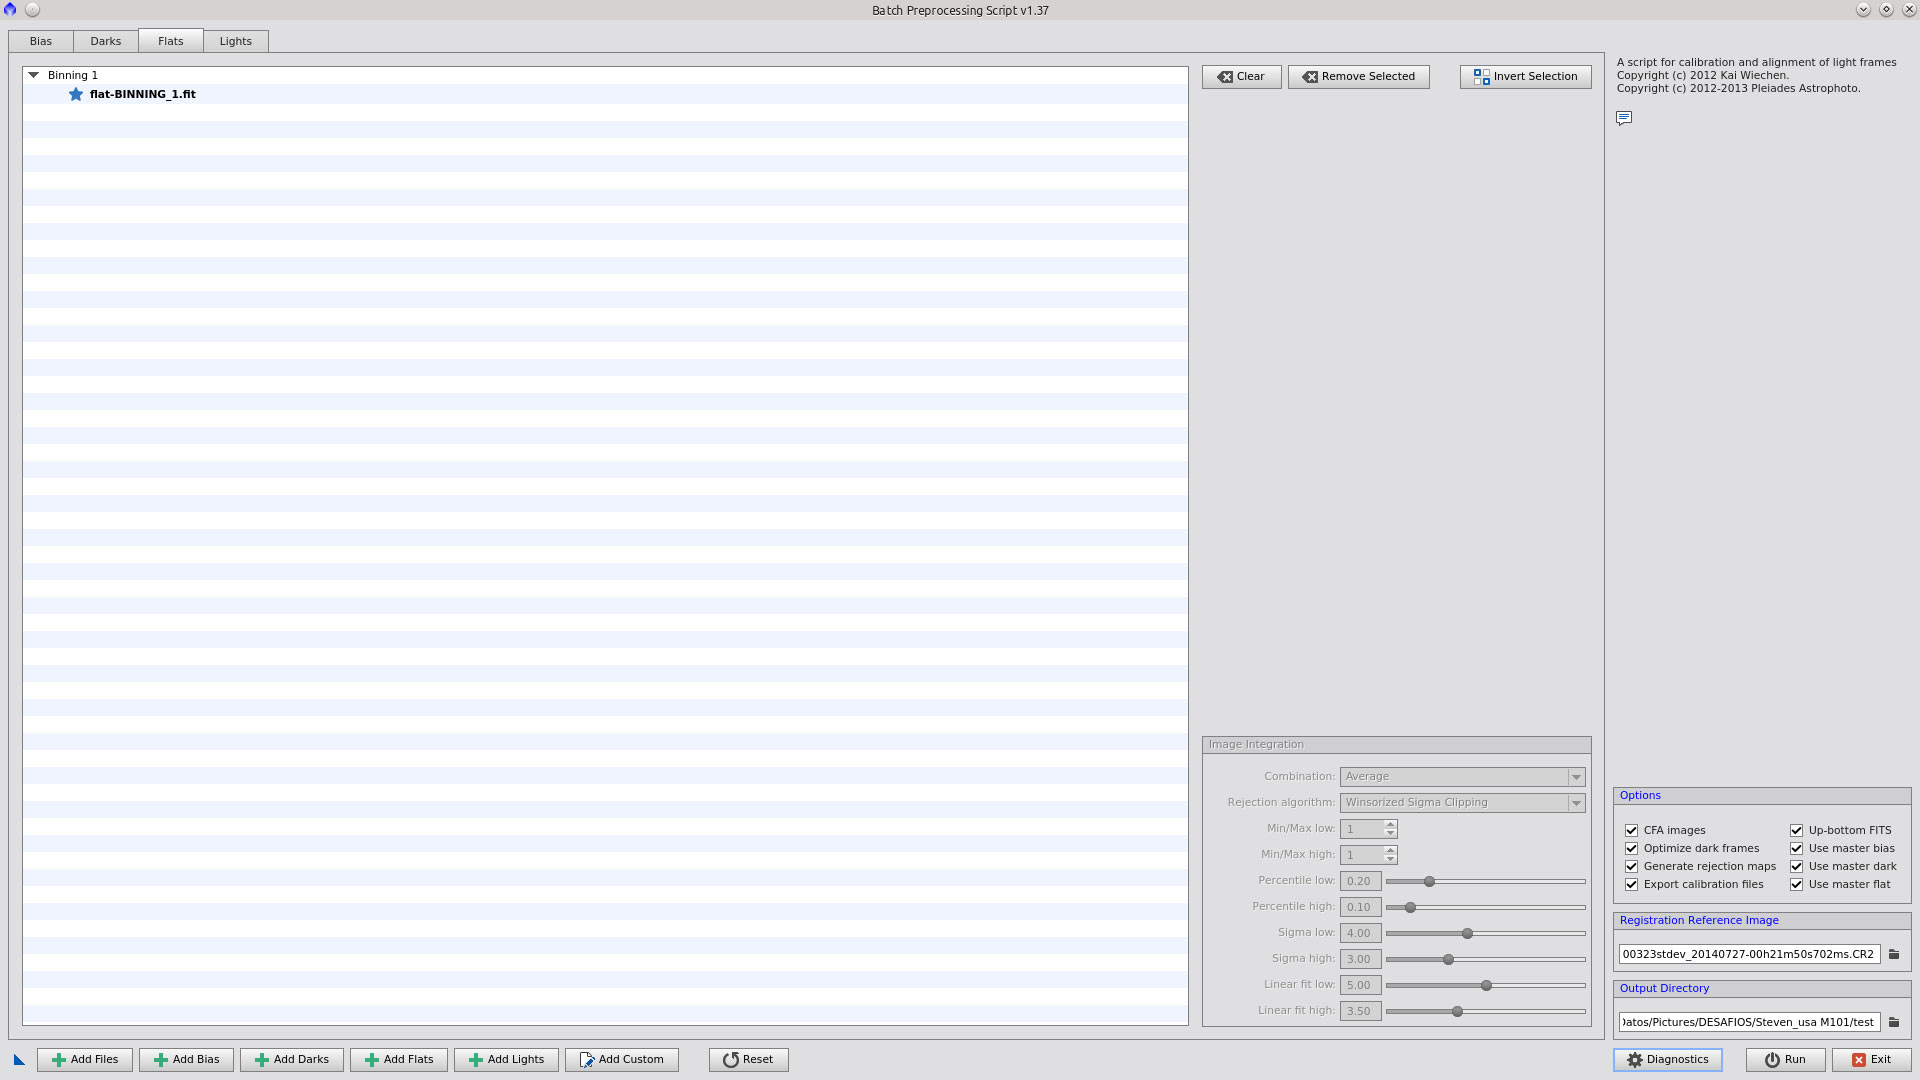Image resolution: width=1920 pixels, height=1080 pixels.
Task: Open the Combination dropdown
Action: tap(1462, 777)
